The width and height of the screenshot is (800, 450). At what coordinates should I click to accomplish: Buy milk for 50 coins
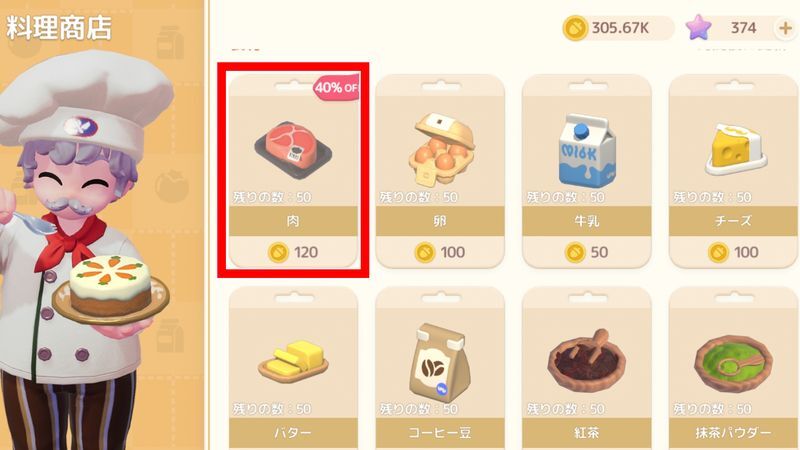click(587, 252)
